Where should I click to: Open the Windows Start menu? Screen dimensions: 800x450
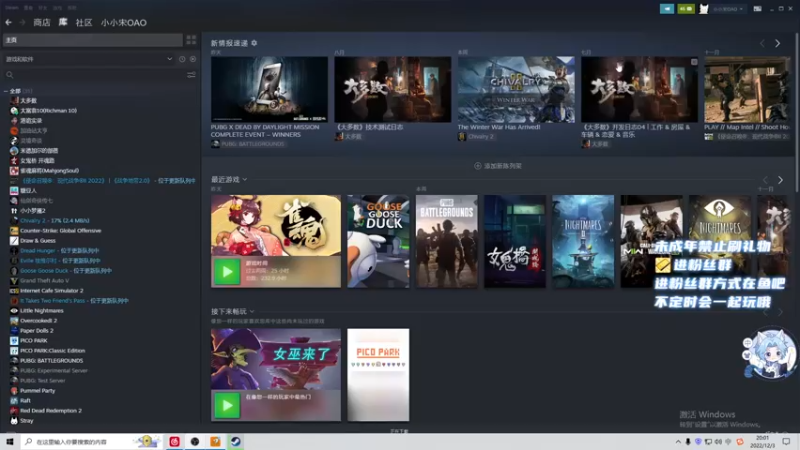[10, 441]
